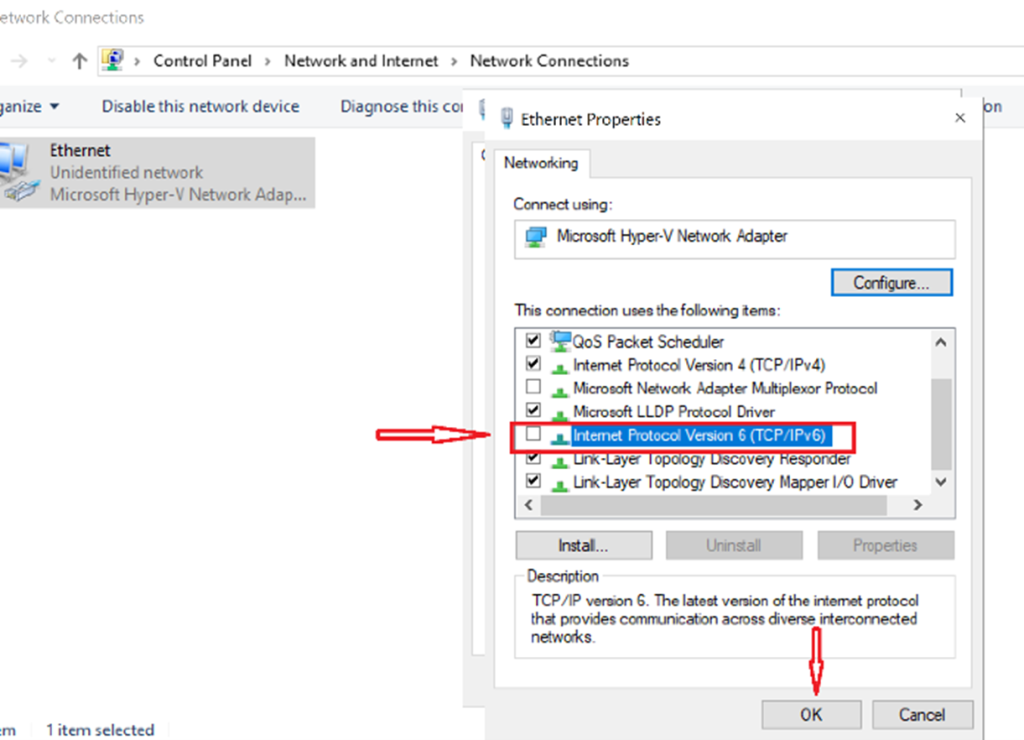Click the Configure... button
This screenshot has width=1024, height=740.
pyautogui.click(x=891, y=283)
